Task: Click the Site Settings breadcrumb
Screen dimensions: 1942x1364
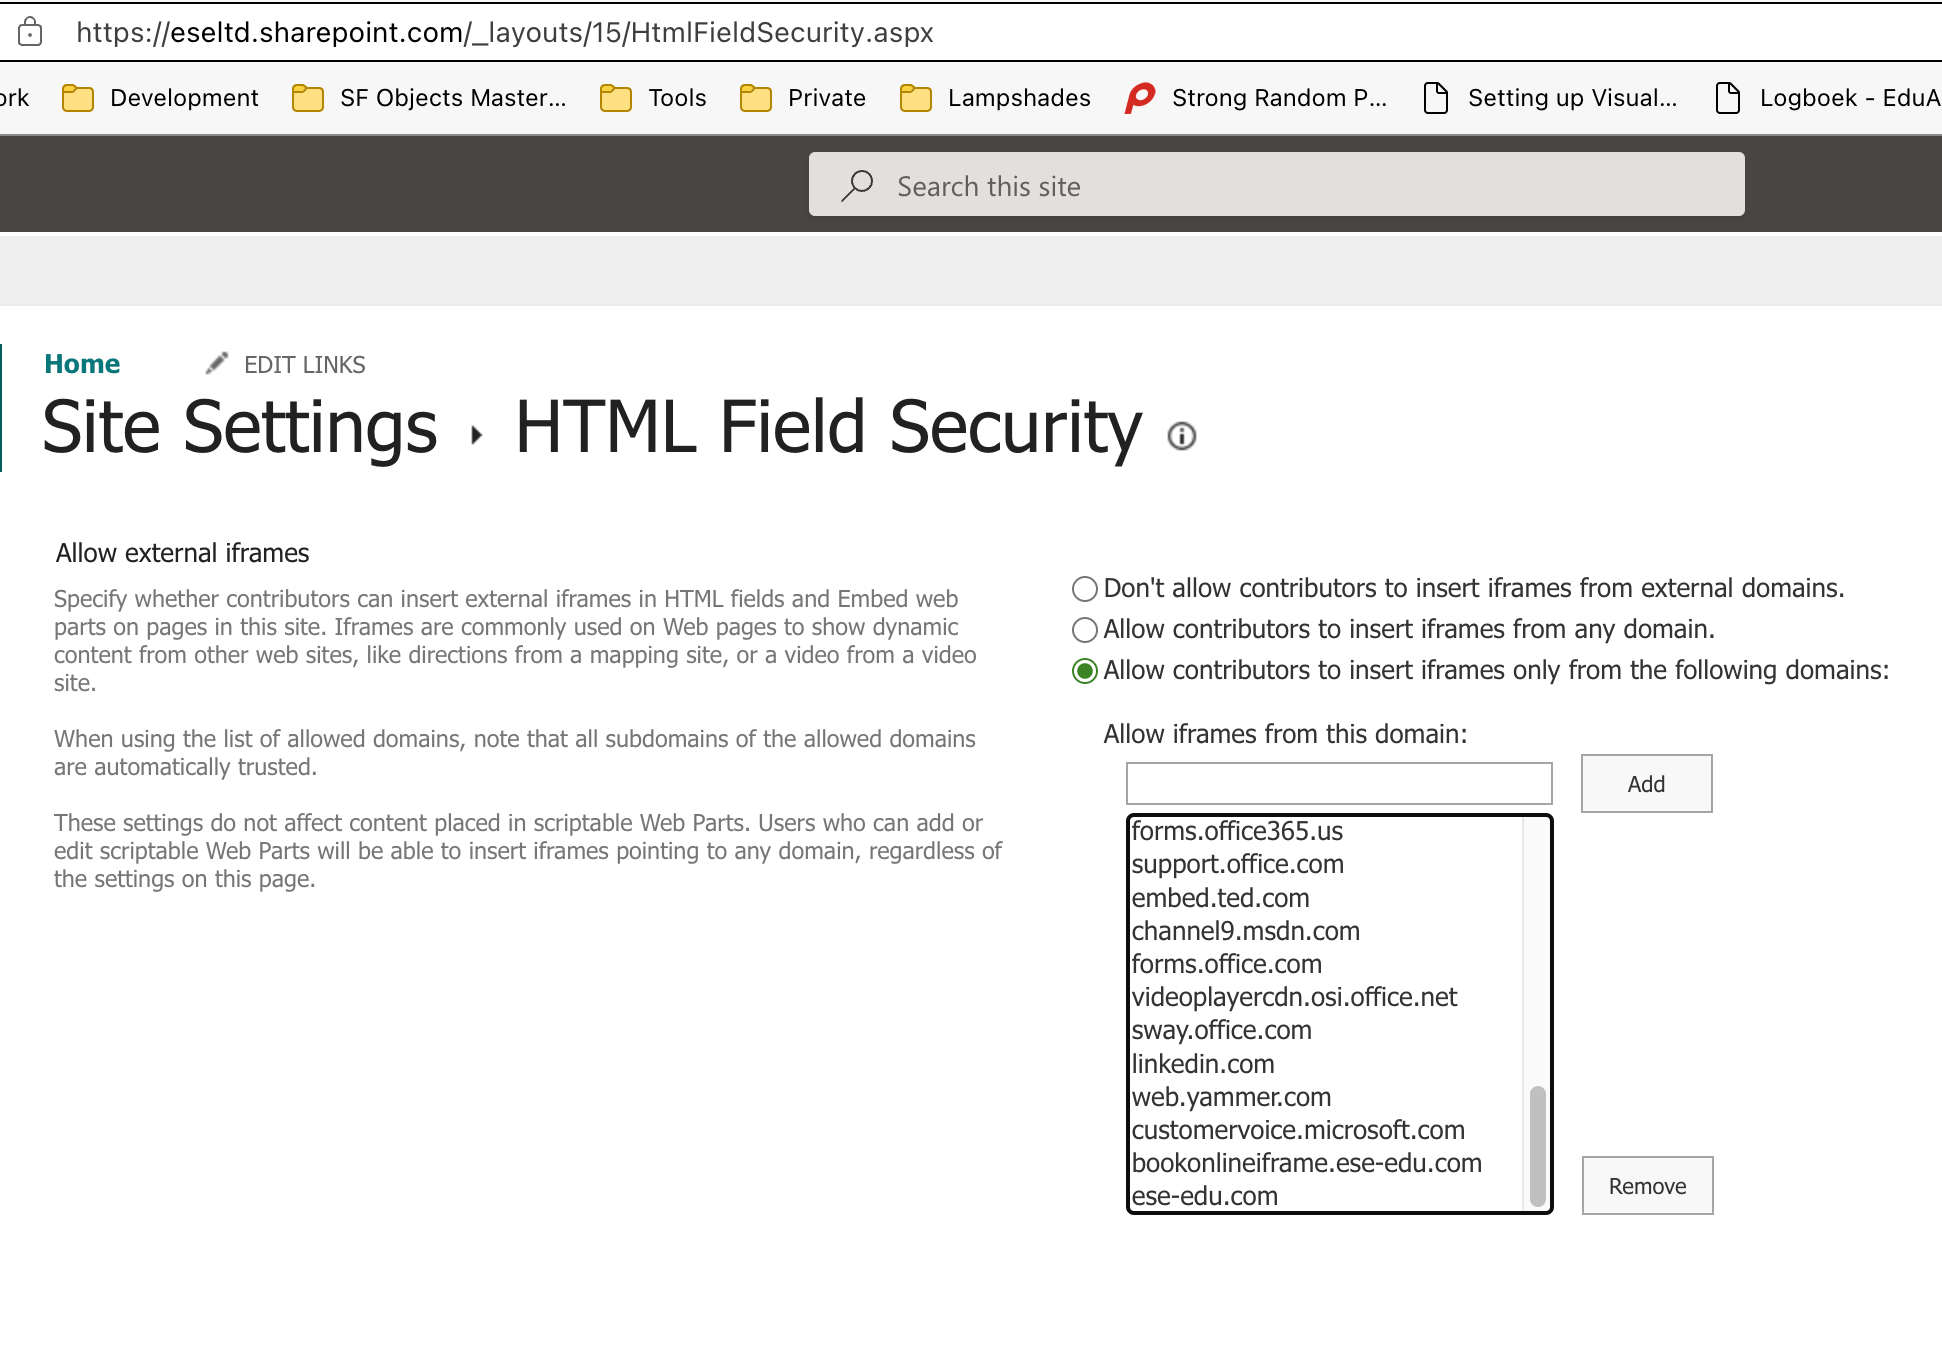Action: point(240,428)
